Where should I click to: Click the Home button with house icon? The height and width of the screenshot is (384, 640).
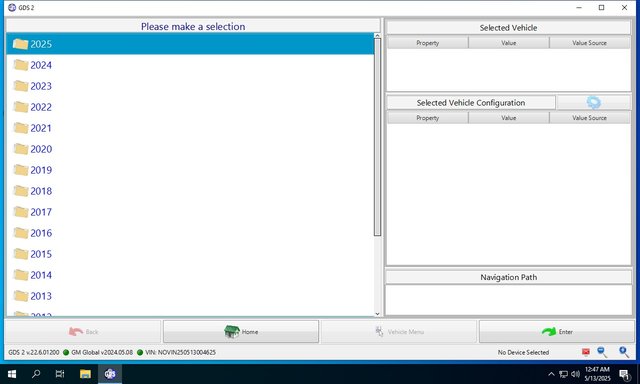[x=241, y=331]
